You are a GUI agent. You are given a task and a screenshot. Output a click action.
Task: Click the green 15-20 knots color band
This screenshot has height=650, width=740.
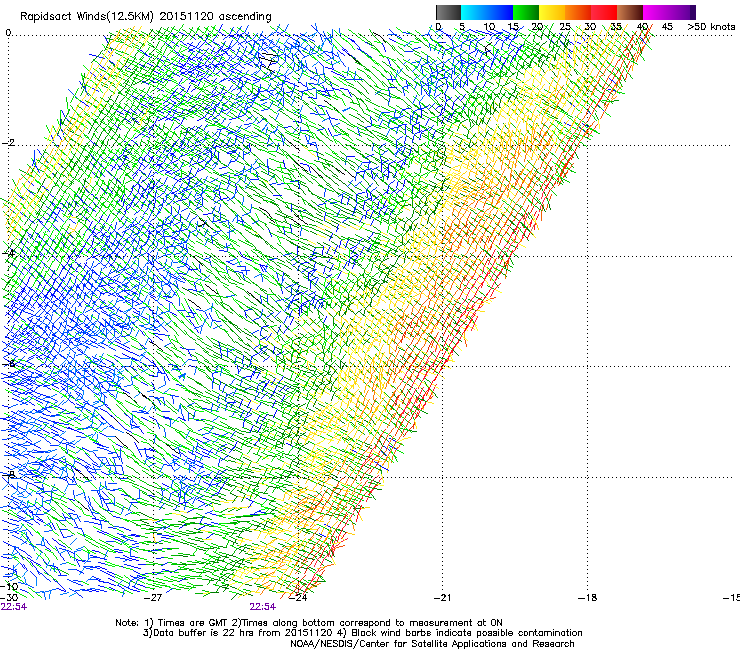[x=526, y=12]
